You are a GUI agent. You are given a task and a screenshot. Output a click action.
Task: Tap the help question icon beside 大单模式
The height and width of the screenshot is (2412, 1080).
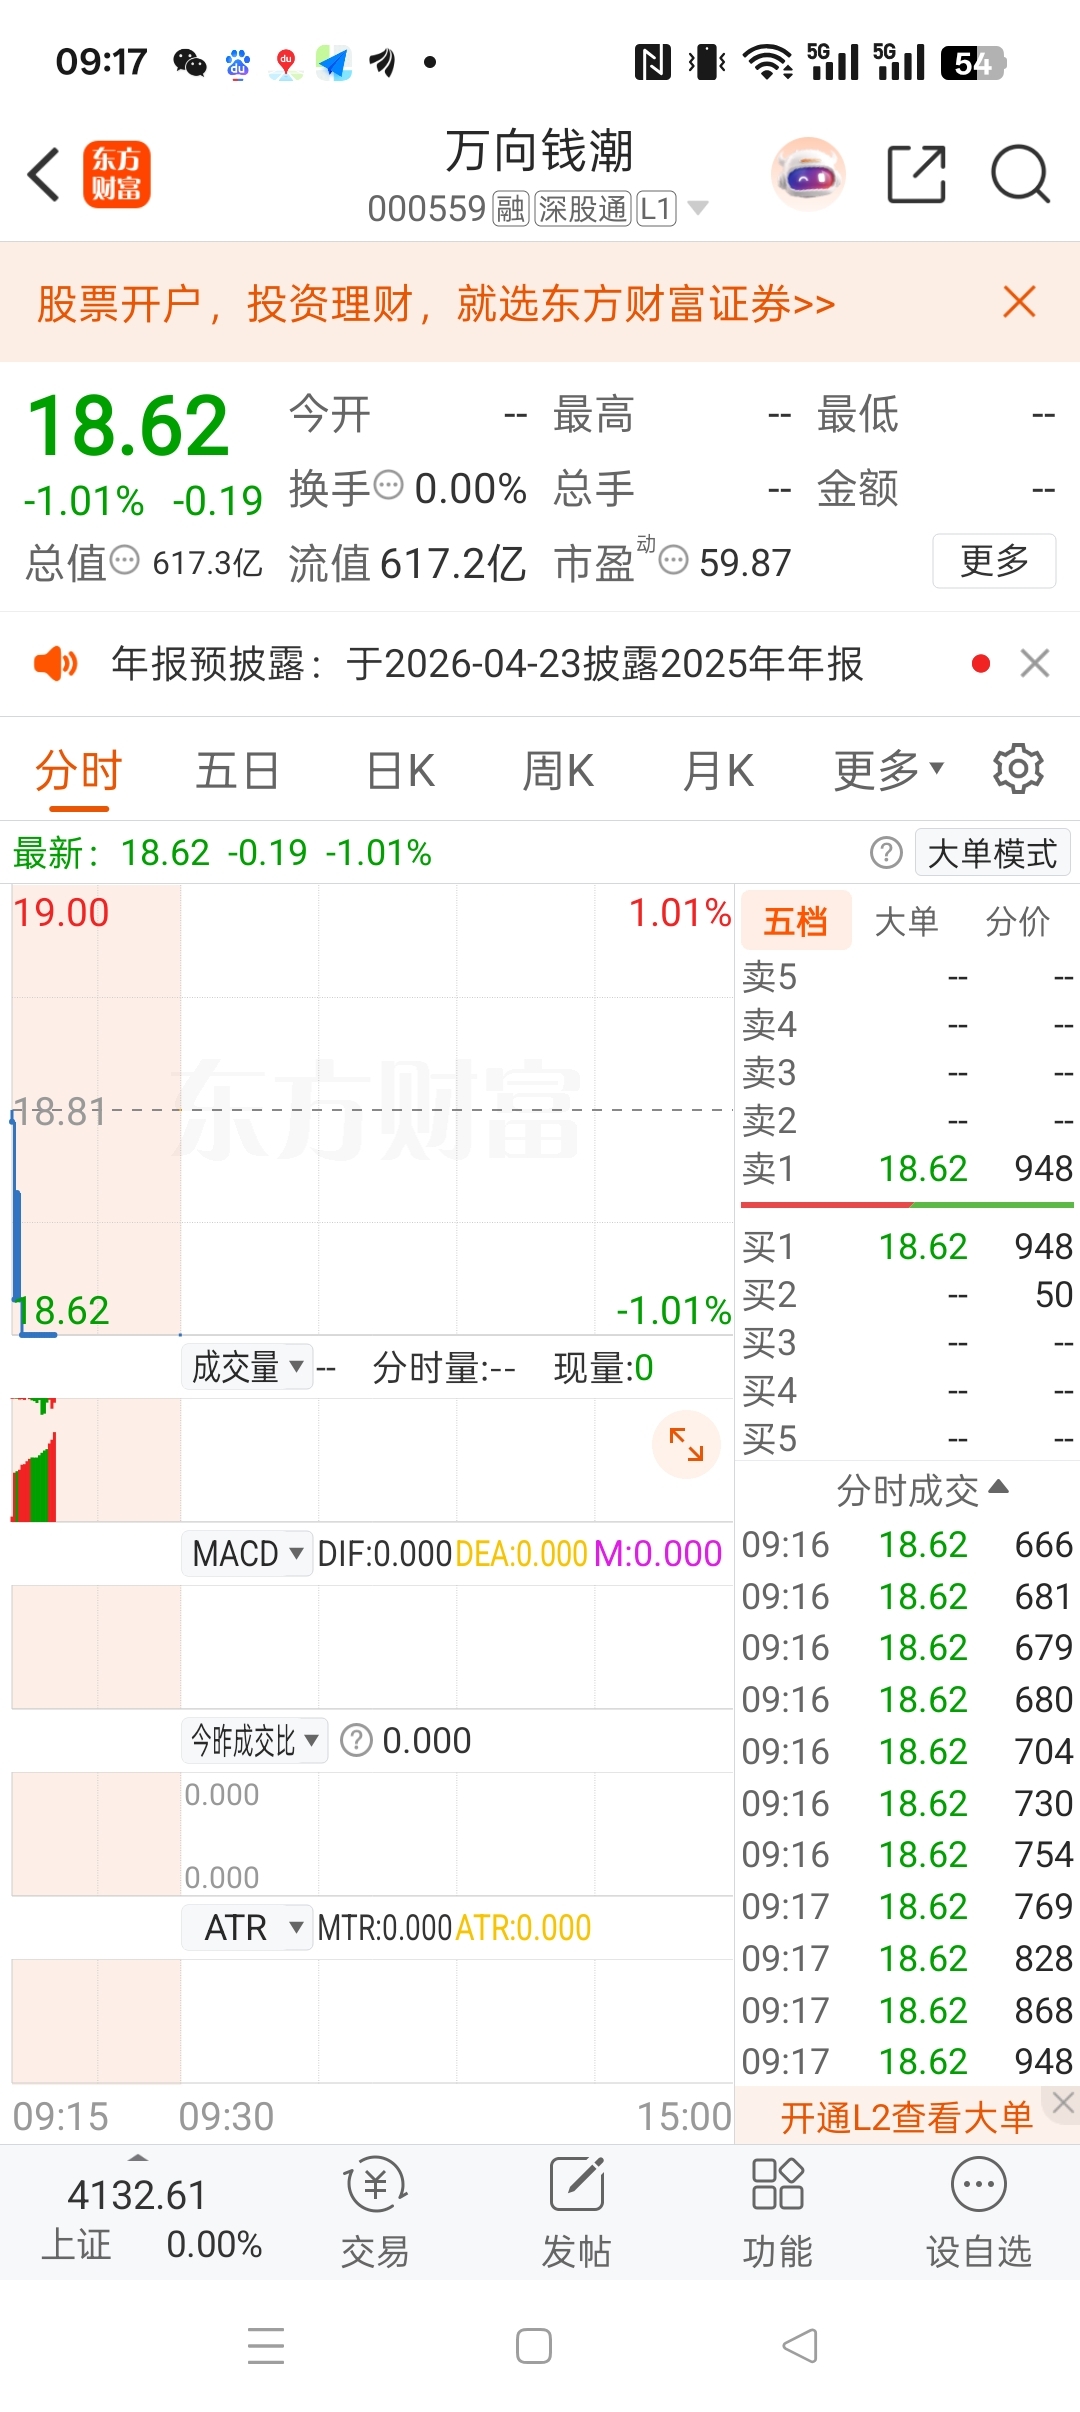[886, 853]
